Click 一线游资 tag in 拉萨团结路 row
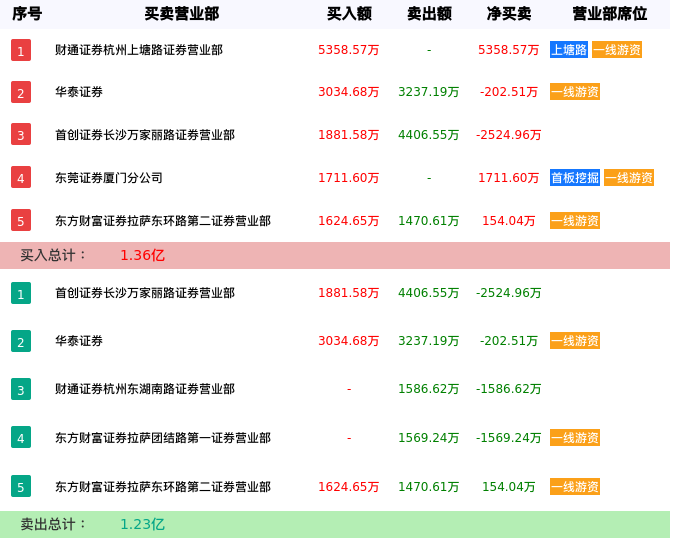This screenshot has height=540, width=676. [x=575, y=438]
